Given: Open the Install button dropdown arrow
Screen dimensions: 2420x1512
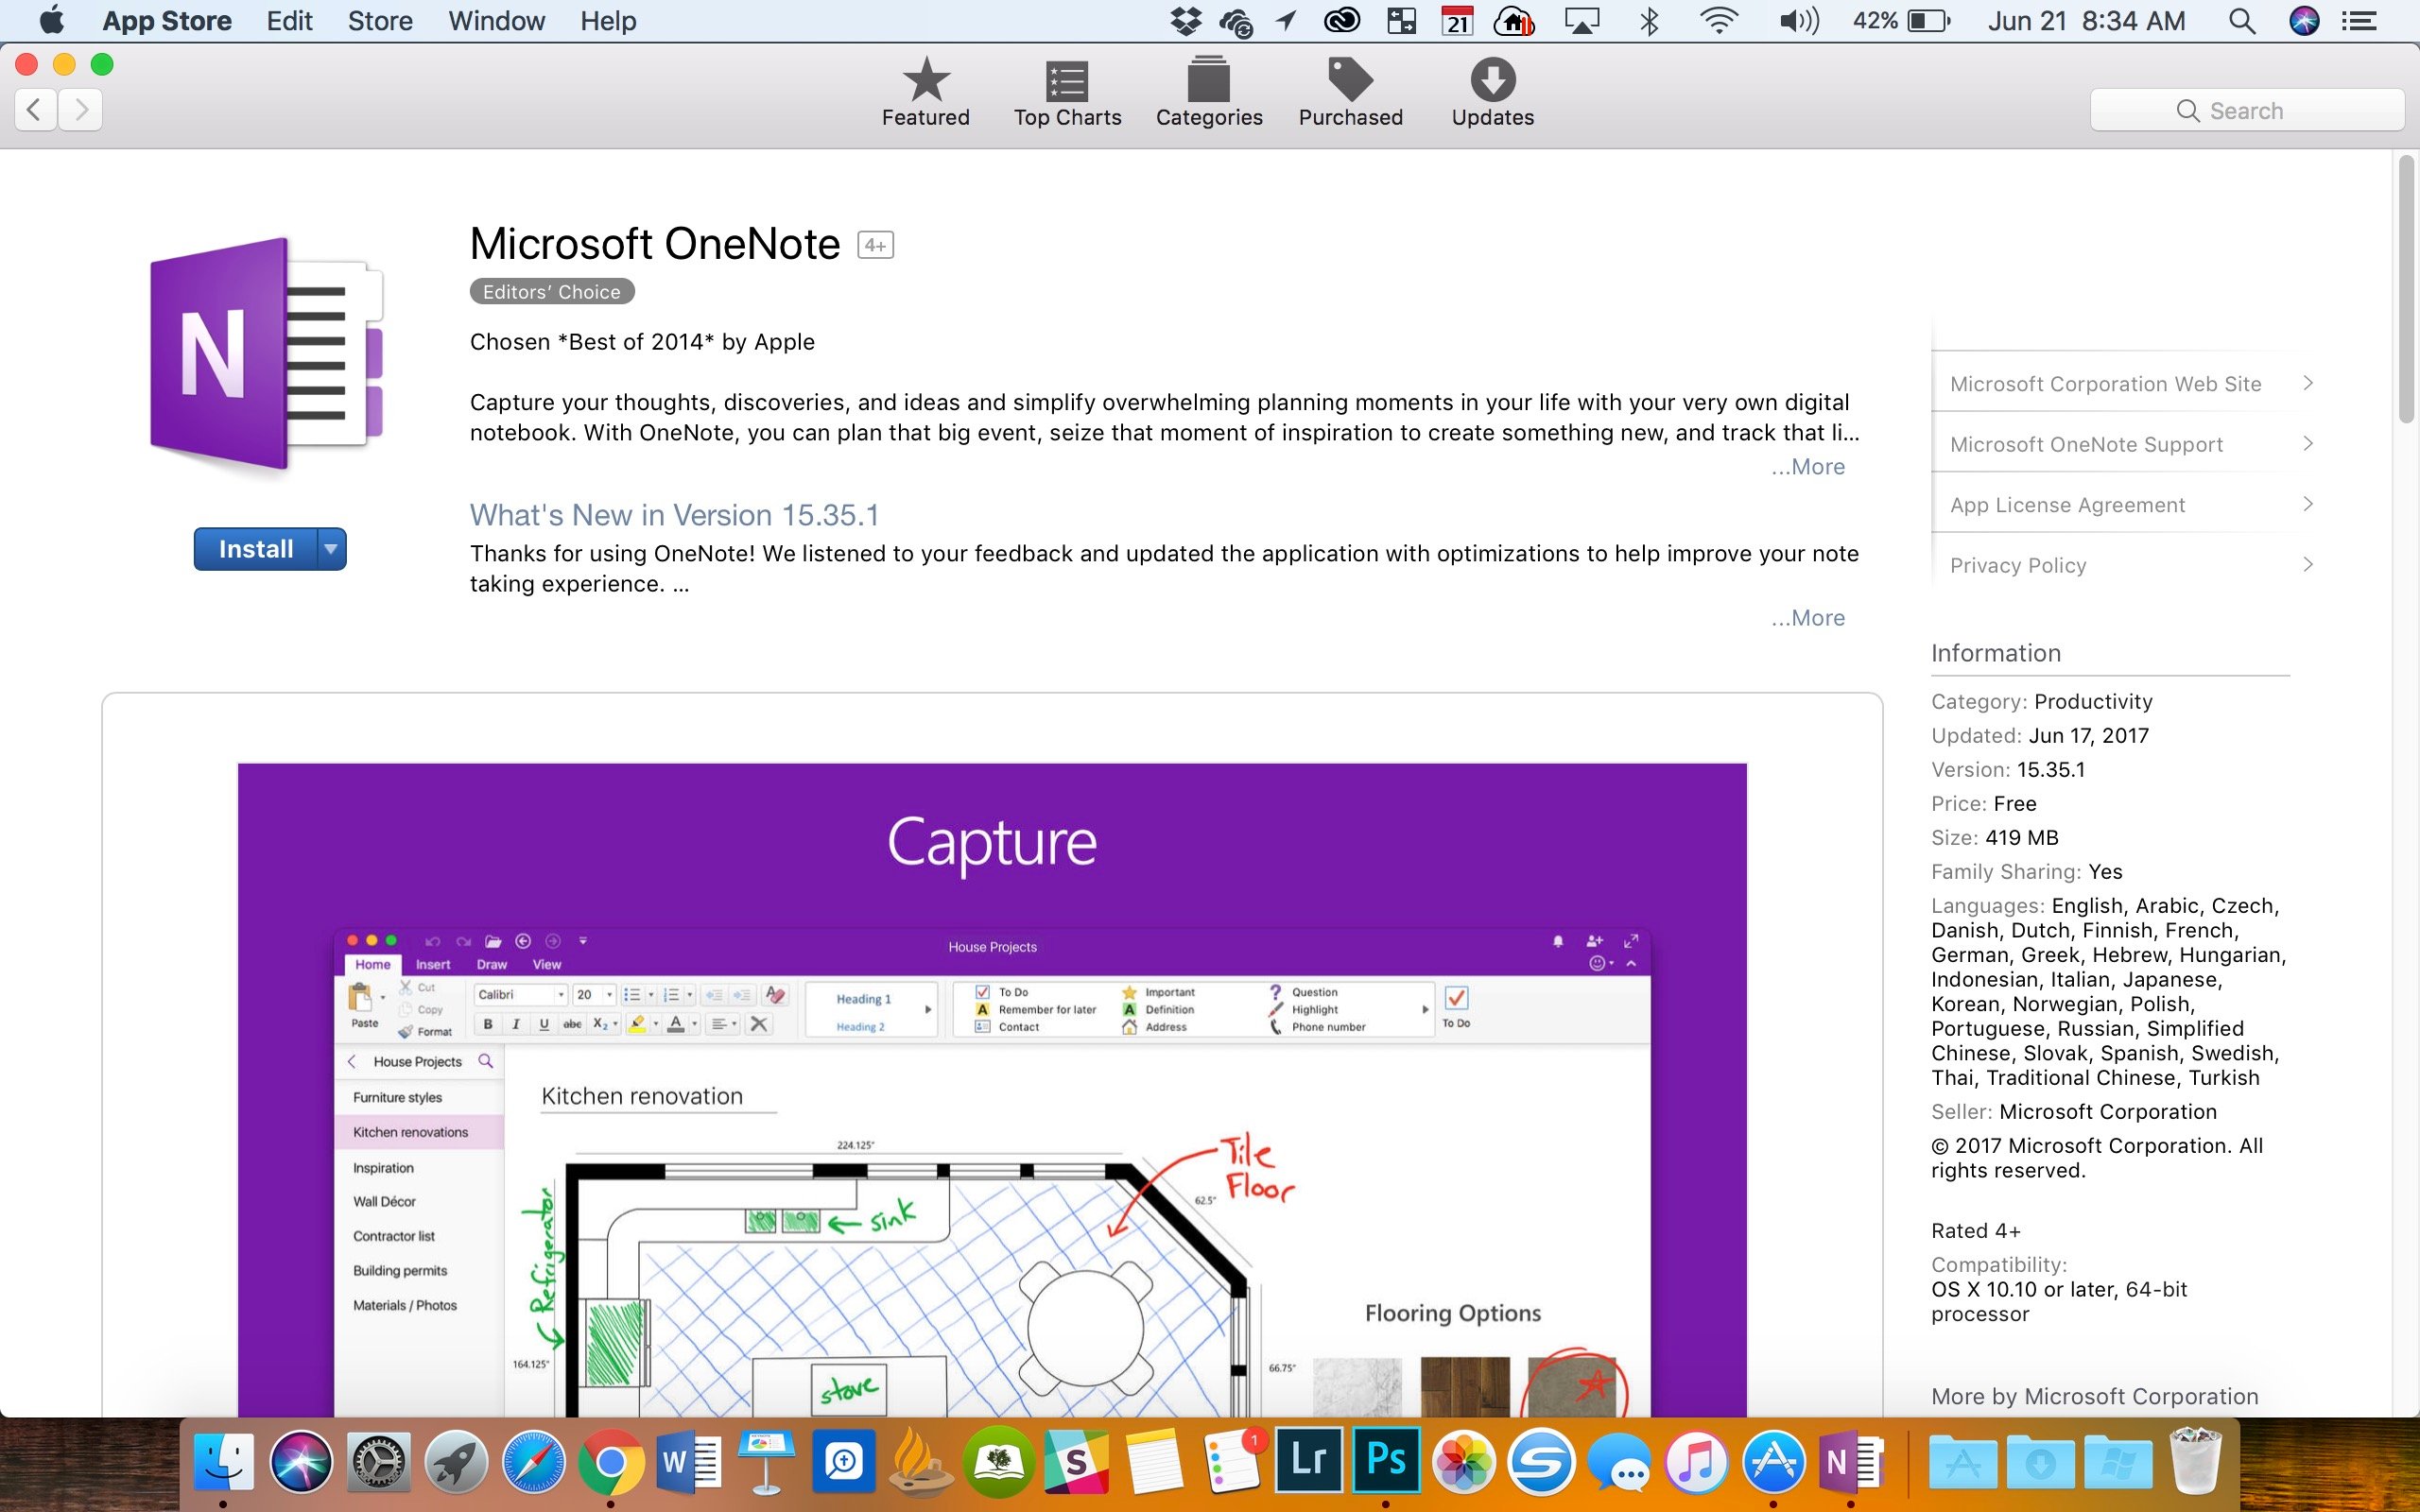Looking at the screenshot, I should pyautogui.click(x=331, y=549).
